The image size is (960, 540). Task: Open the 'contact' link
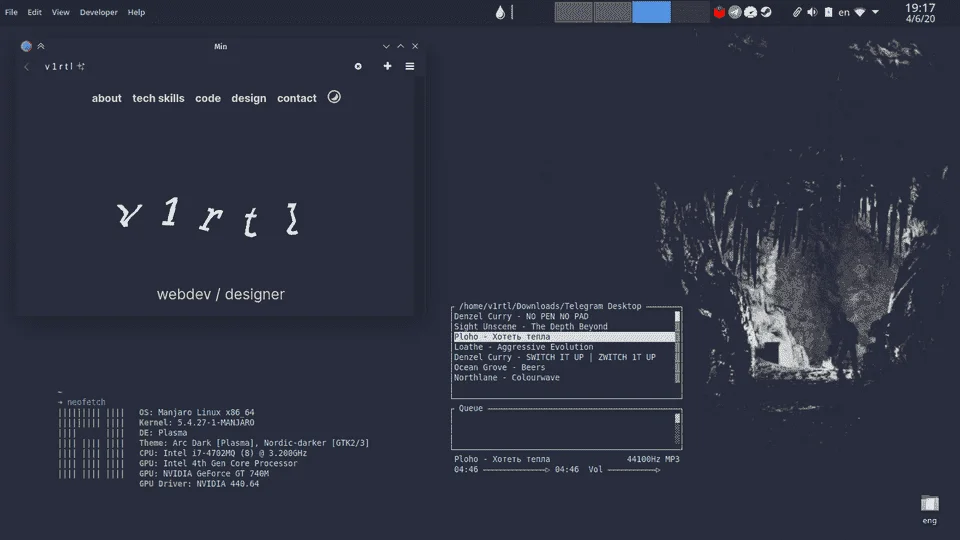297,98
